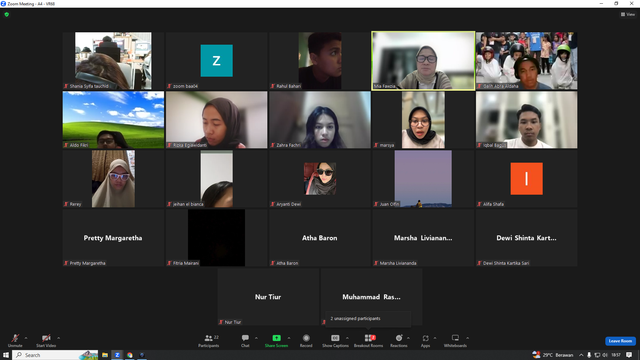Open video options arrow next to Start Video

click(x=58, y=338)
